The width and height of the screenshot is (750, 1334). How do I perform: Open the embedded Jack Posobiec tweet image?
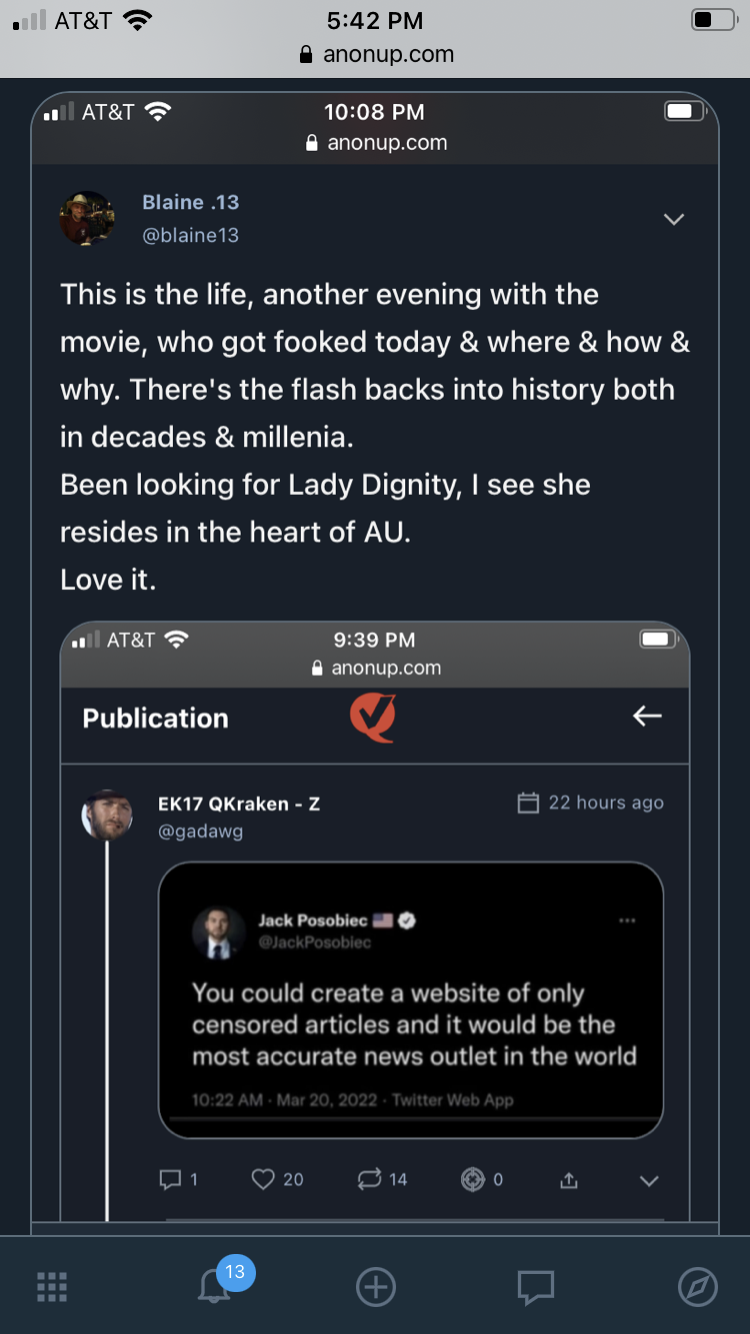tap(410, 1000)
